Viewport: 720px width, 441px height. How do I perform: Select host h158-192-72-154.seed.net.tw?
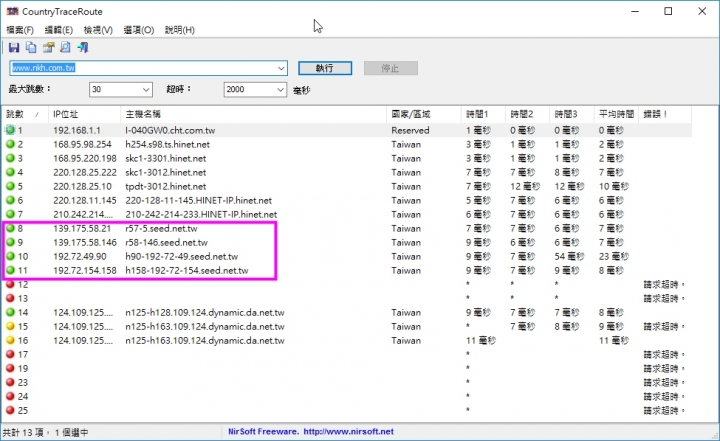click(x=186, y=270)
